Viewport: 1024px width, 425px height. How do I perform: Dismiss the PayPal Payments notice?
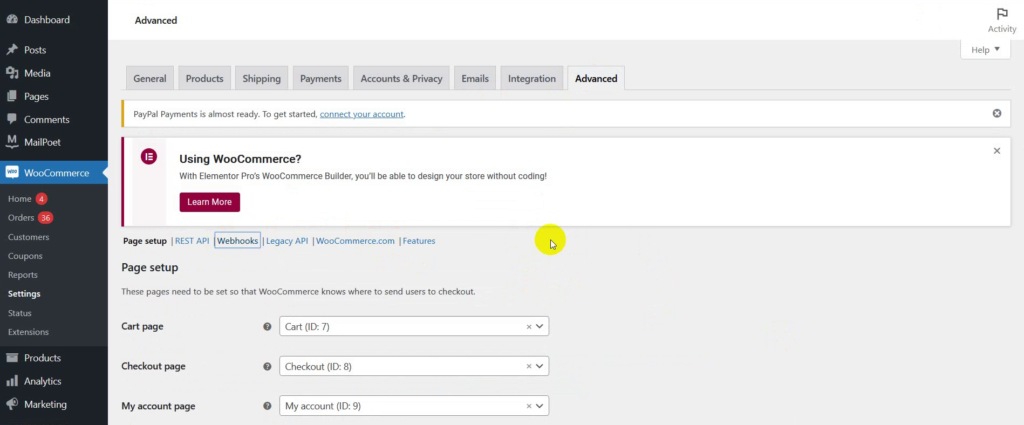click(997, 113)
